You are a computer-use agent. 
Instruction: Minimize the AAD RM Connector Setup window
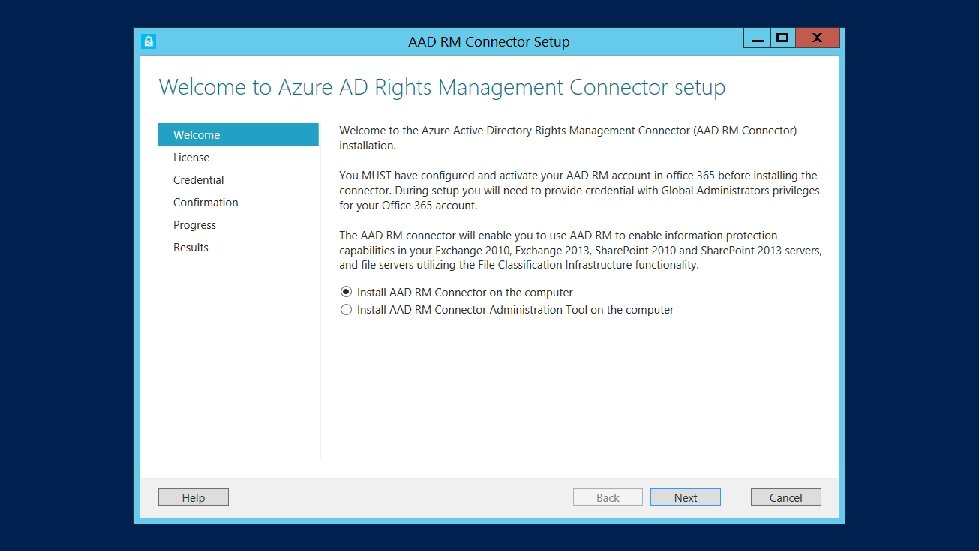click(x=758, y=38)
